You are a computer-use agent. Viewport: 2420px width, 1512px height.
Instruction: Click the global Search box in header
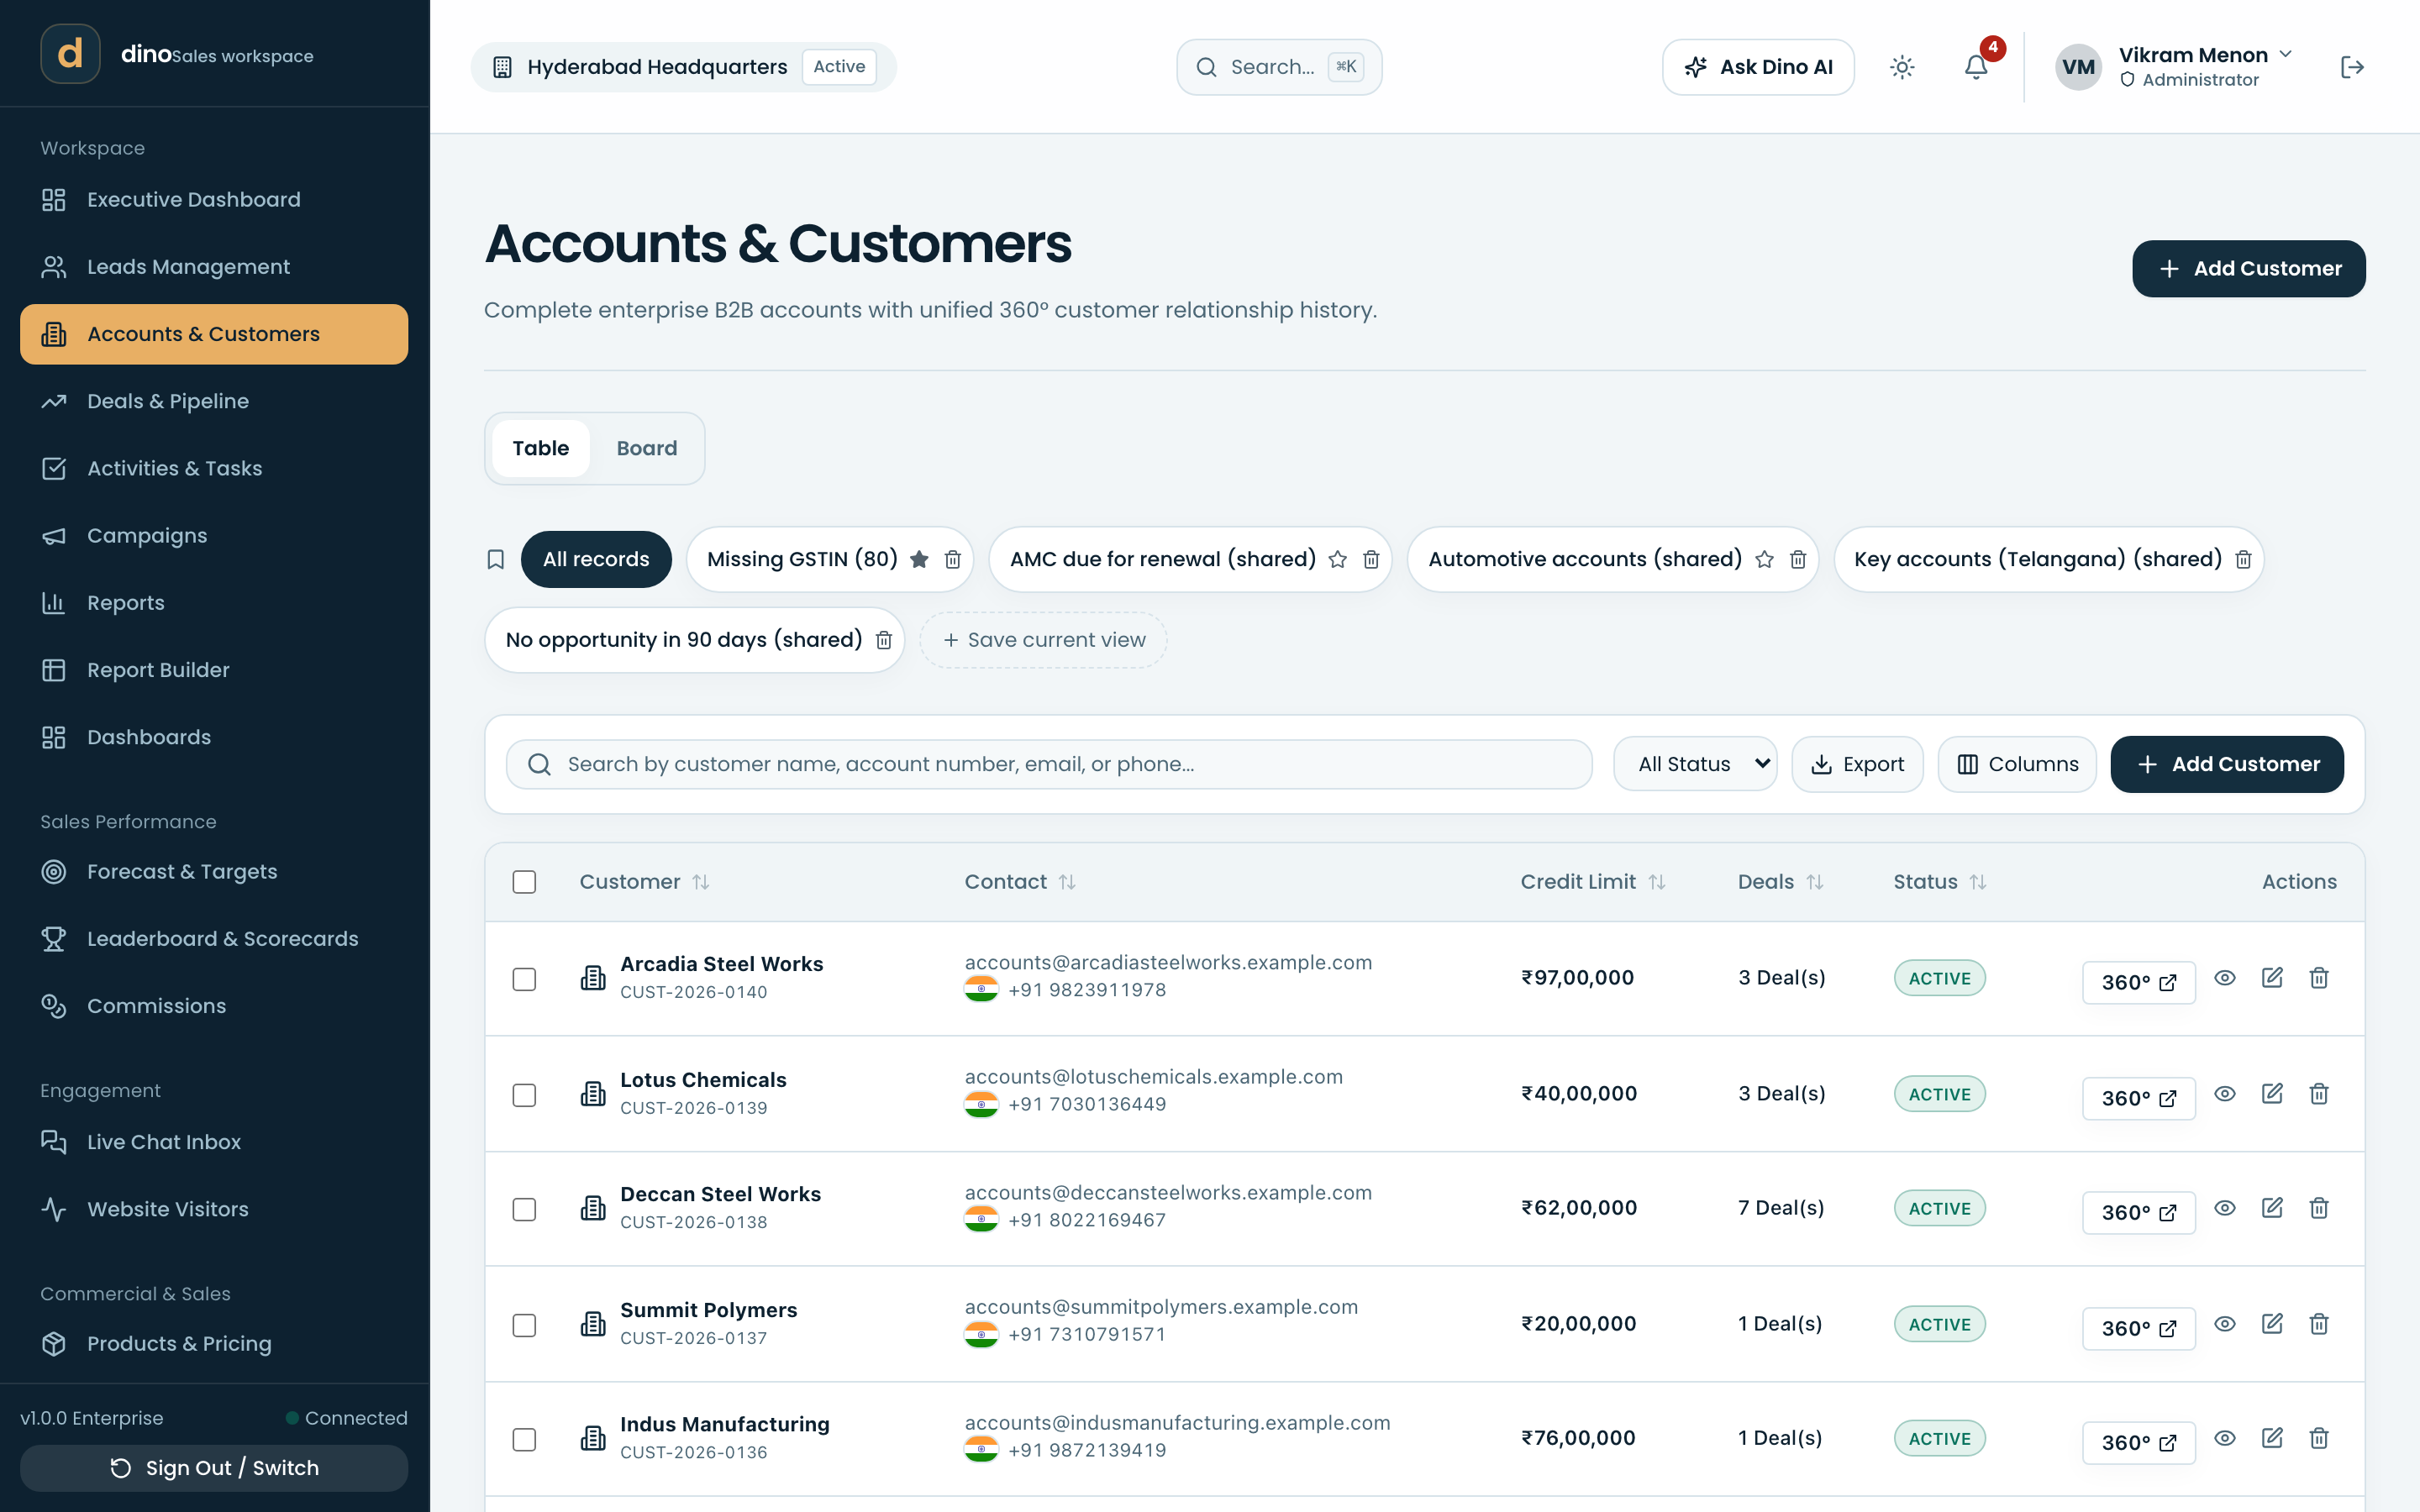(x=1279, y=67)
